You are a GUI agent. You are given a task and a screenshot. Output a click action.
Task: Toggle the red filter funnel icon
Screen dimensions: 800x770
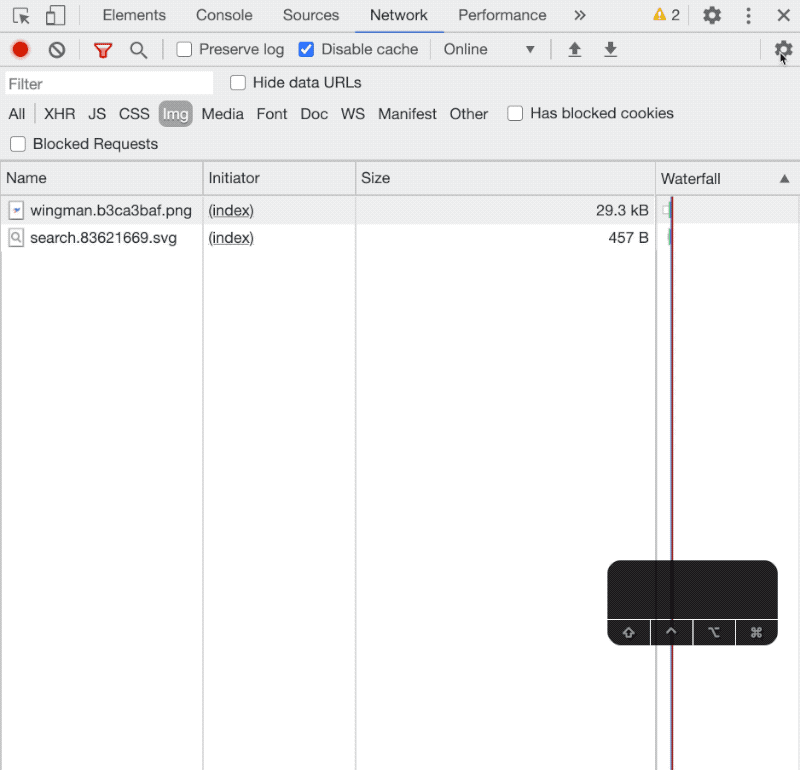coord(102,50)
